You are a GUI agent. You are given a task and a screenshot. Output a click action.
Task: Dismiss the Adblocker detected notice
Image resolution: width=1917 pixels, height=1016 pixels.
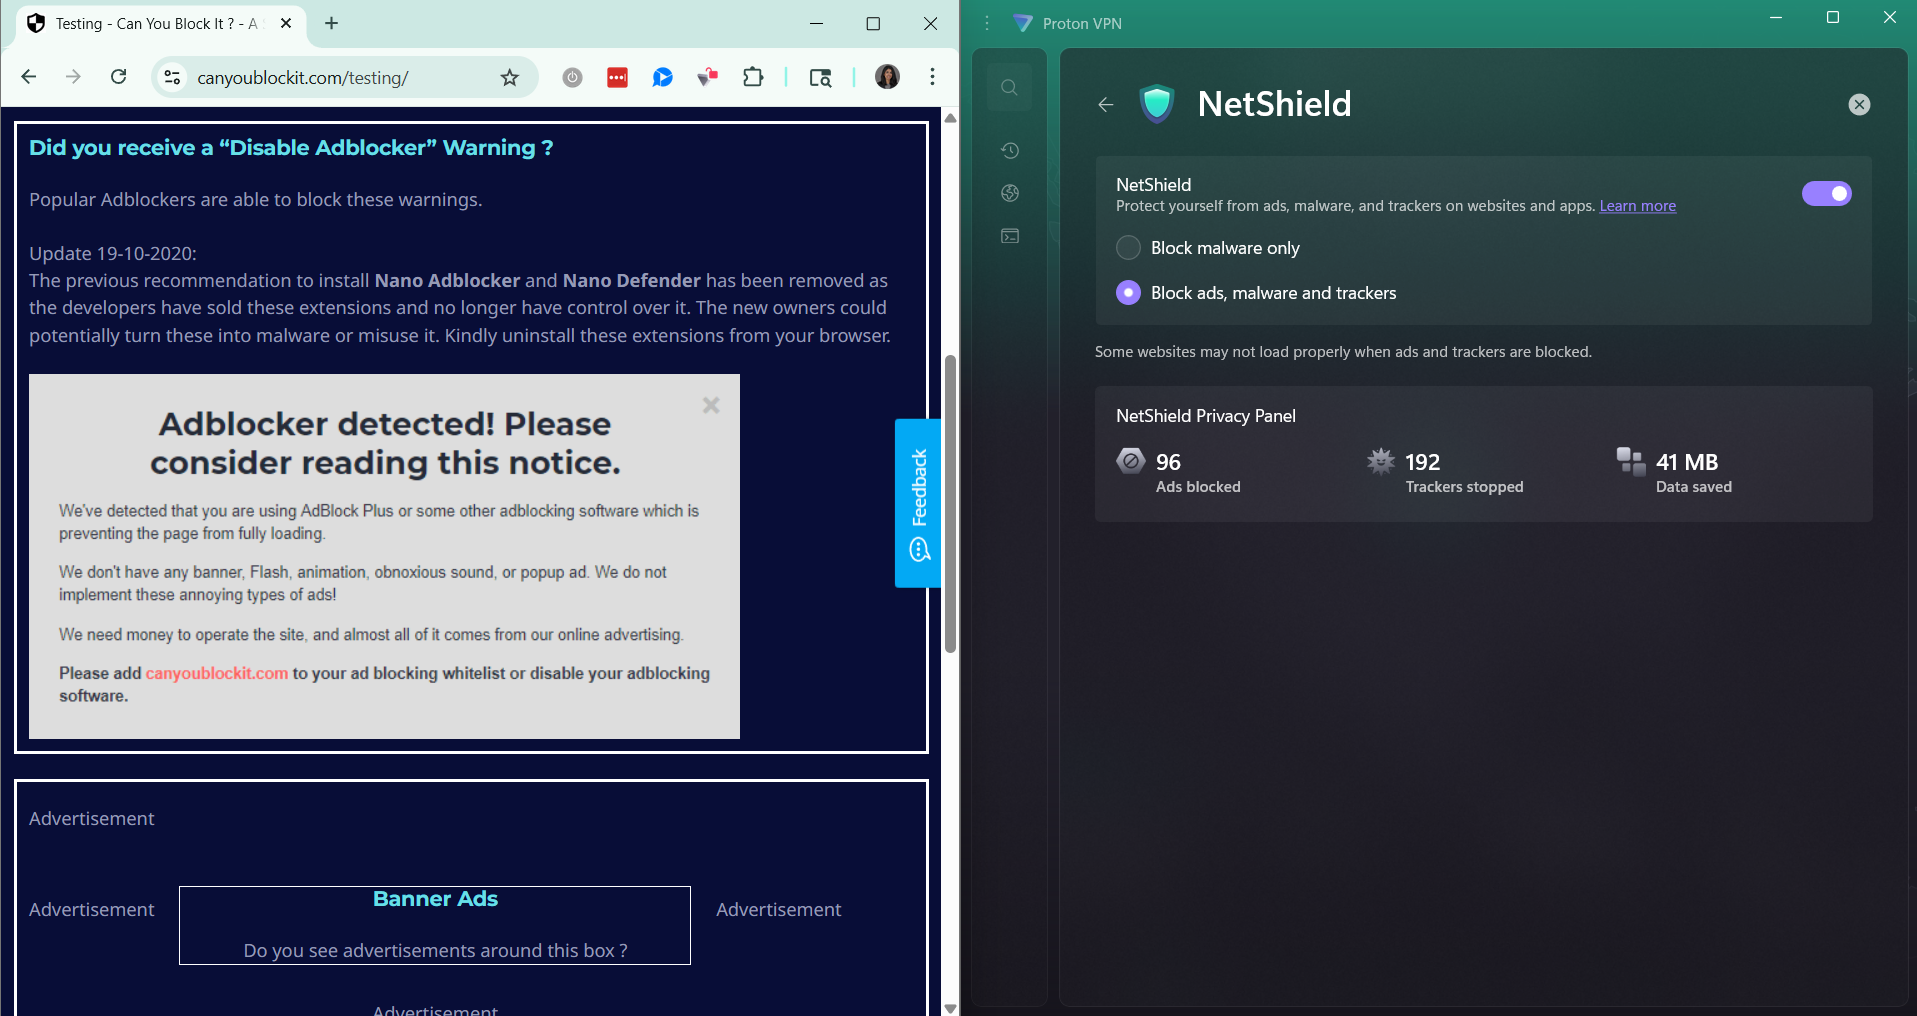(x=711, y=405)
